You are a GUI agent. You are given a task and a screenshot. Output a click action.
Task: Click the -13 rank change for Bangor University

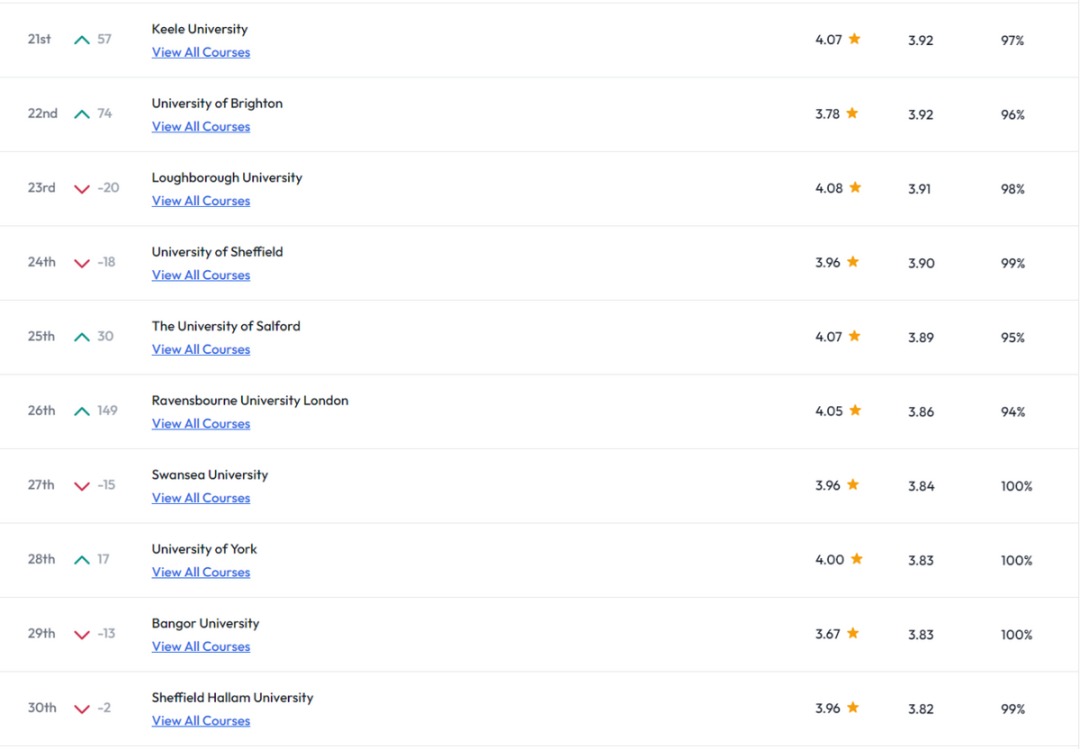(x=106, y=634)
